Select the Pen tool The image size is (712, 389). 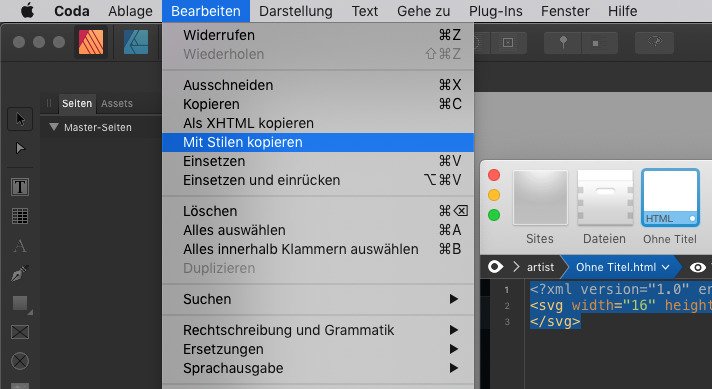click(20, 274)
